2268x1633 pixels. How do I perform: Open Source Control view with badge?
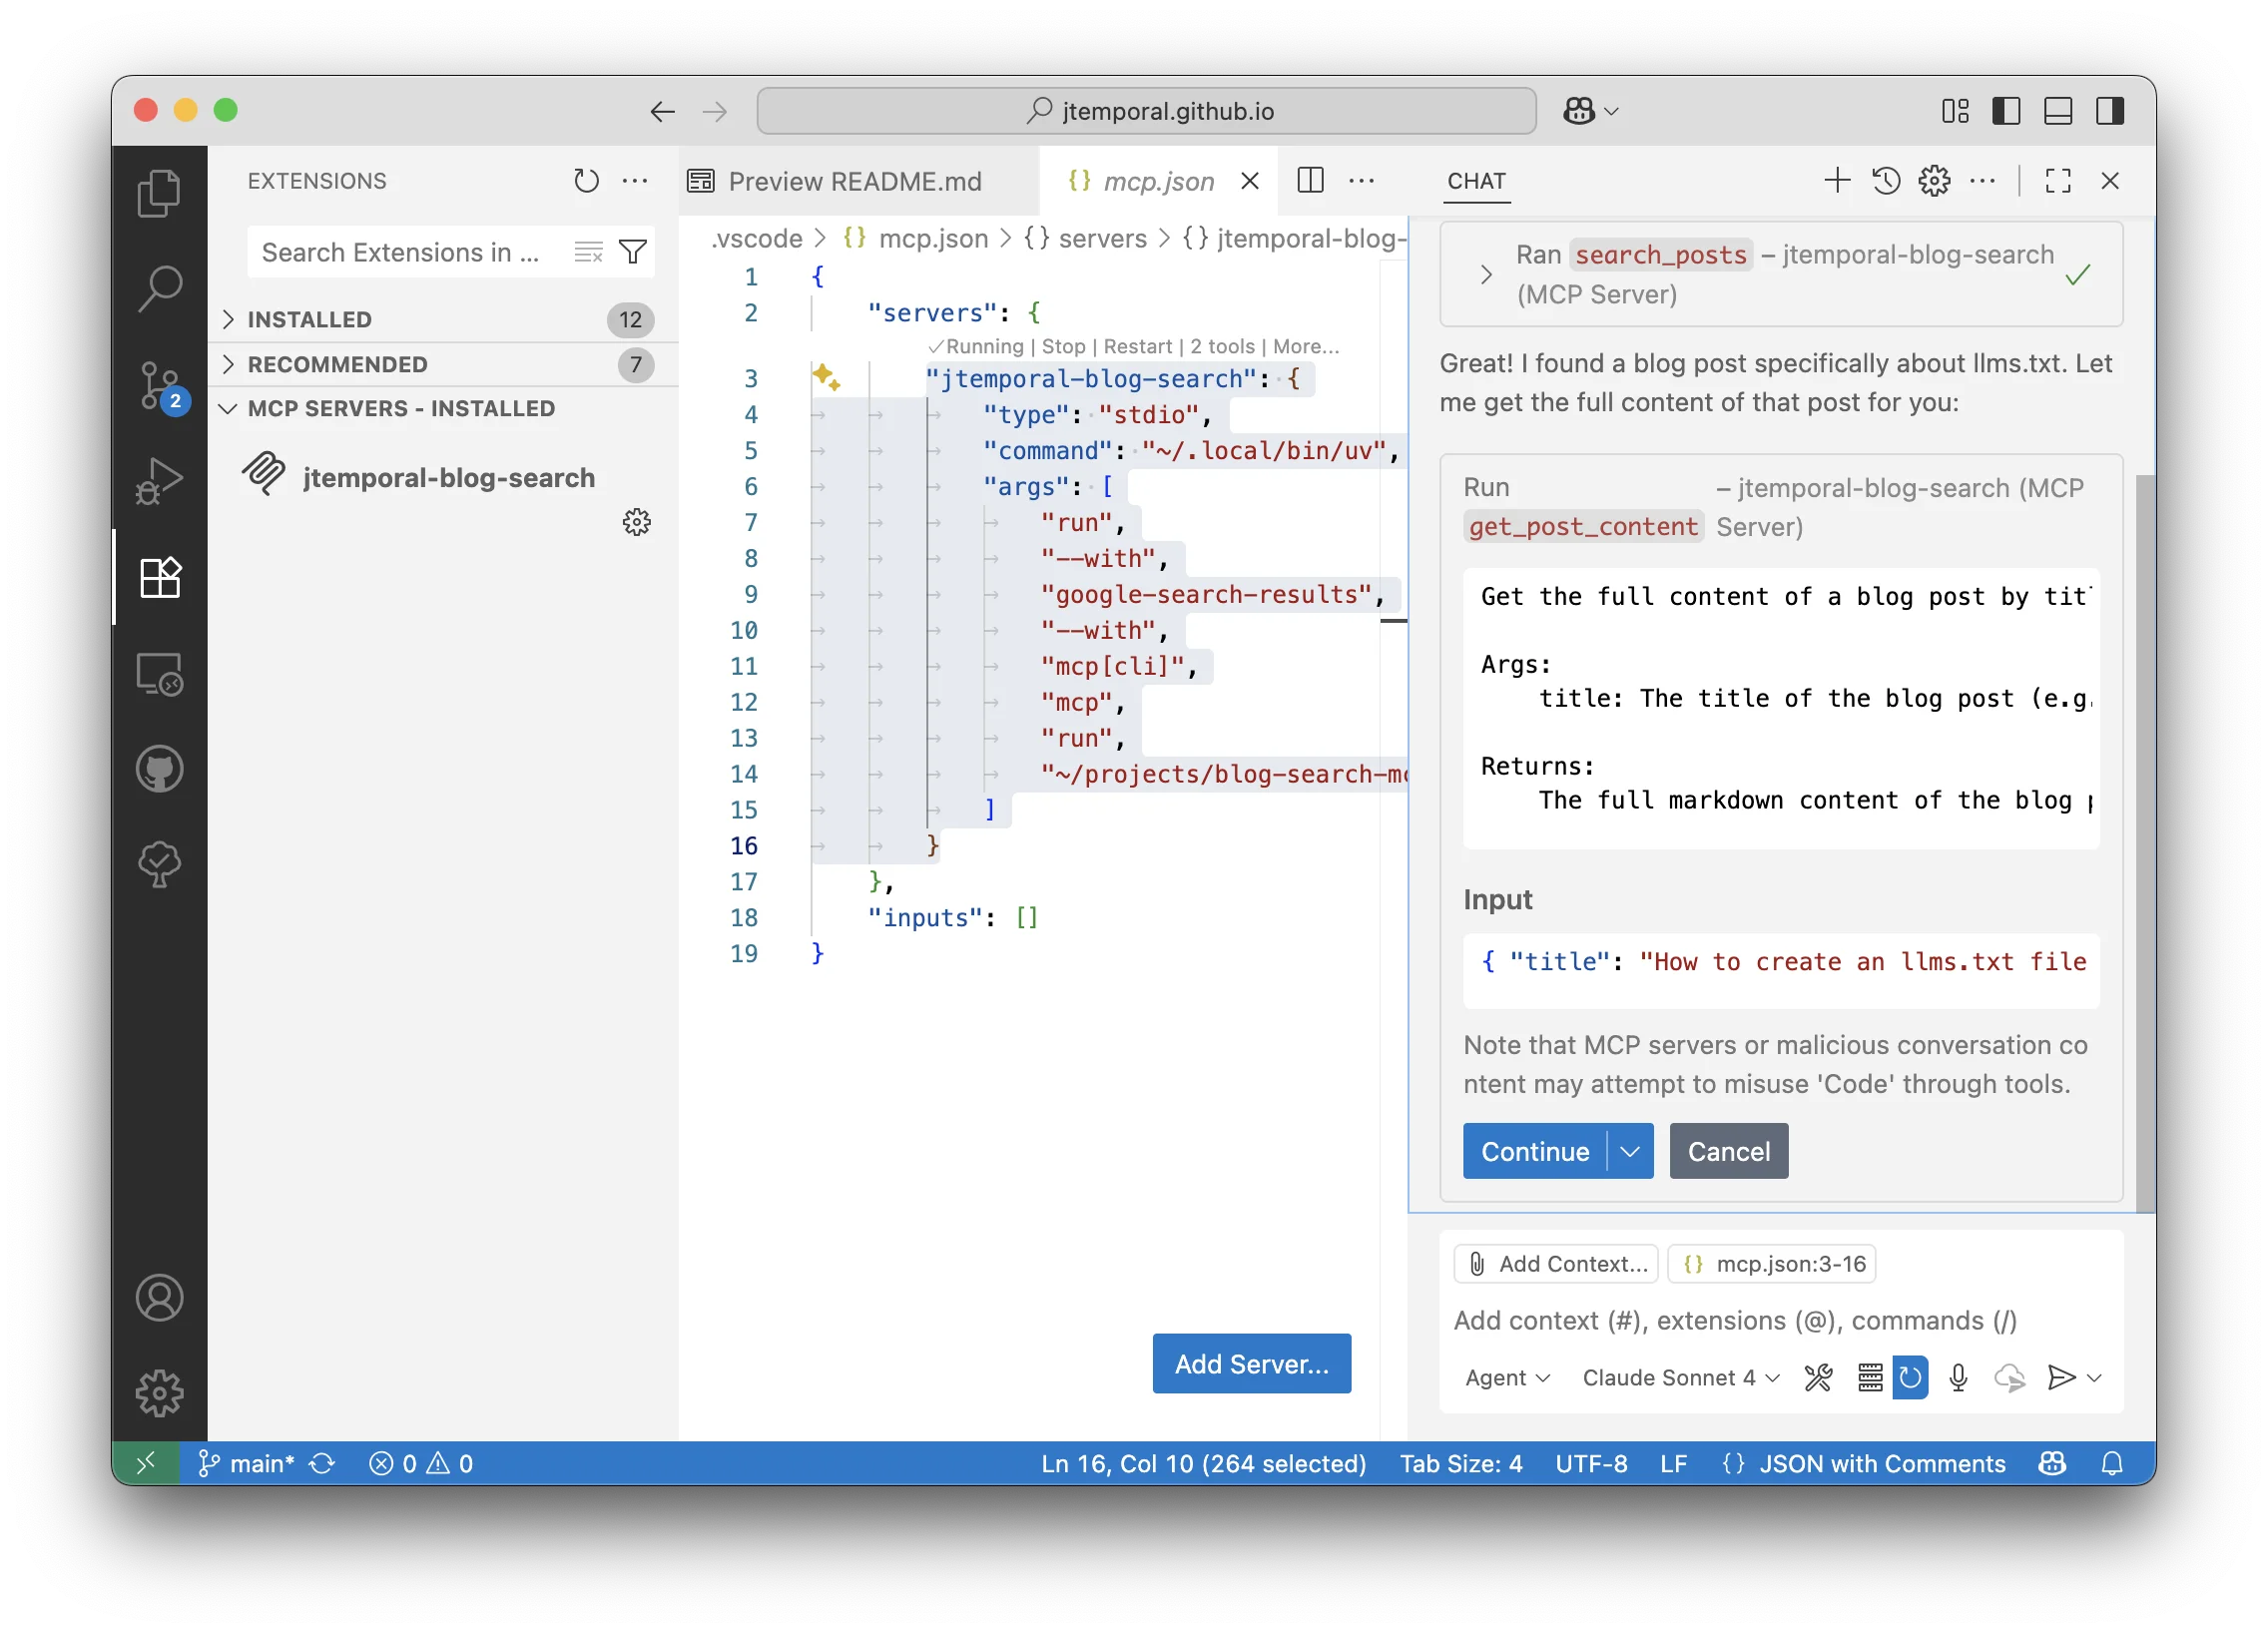[x=159, y=385]
